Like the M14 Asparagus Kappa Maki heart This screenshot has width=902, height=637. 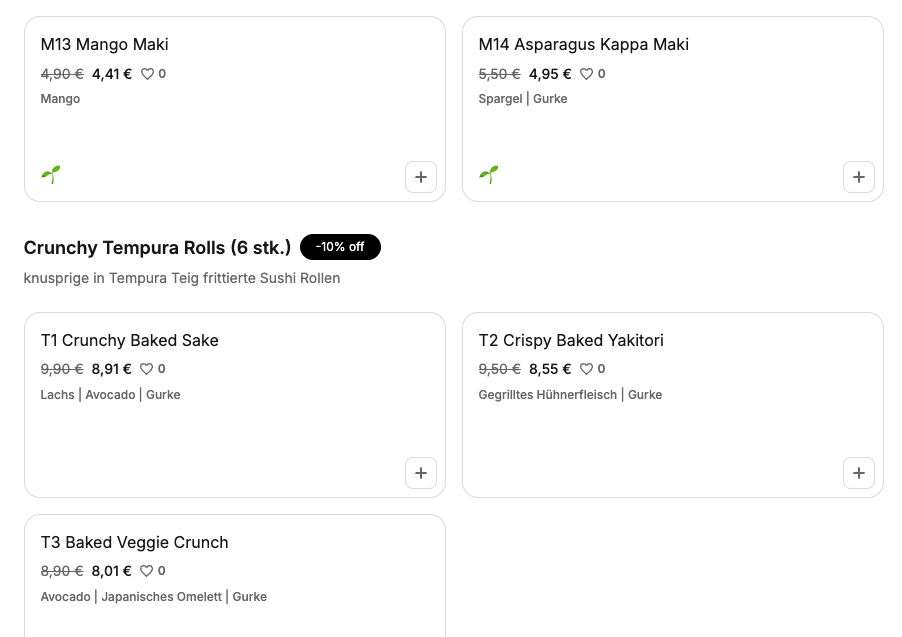coord(586,74)
